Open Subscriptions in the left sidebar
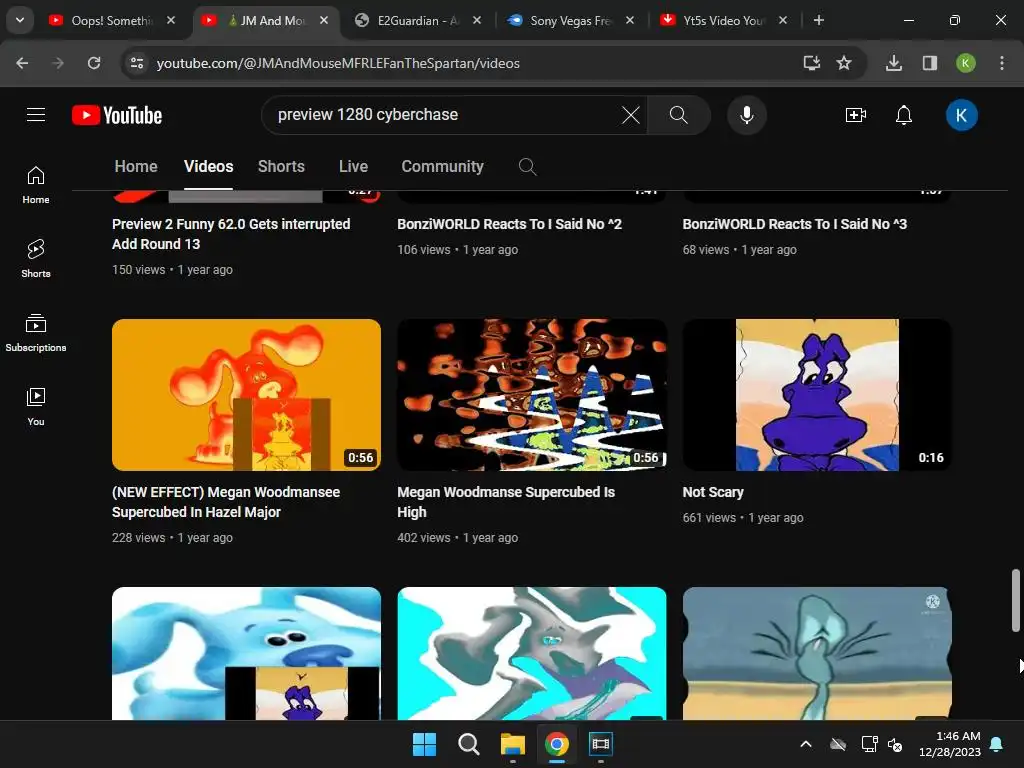The width and height of the screenshot is (1024, 768). (x=36, y=333)
